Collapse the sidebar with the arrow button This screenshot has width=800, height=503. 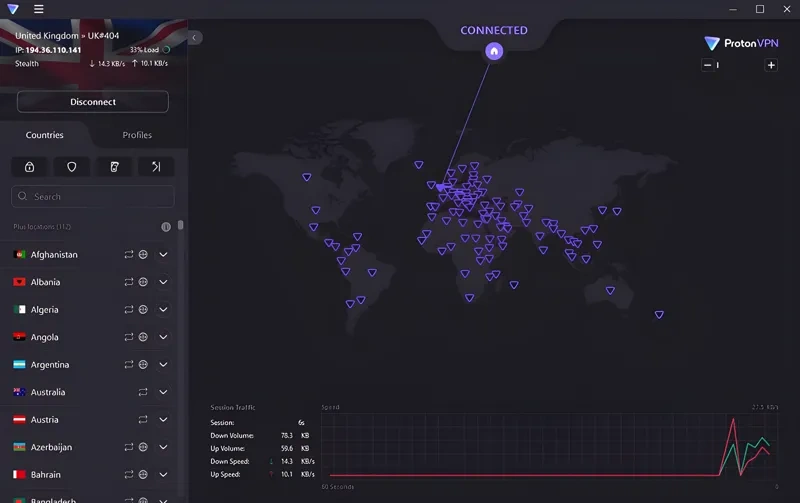tap(194, 38)
